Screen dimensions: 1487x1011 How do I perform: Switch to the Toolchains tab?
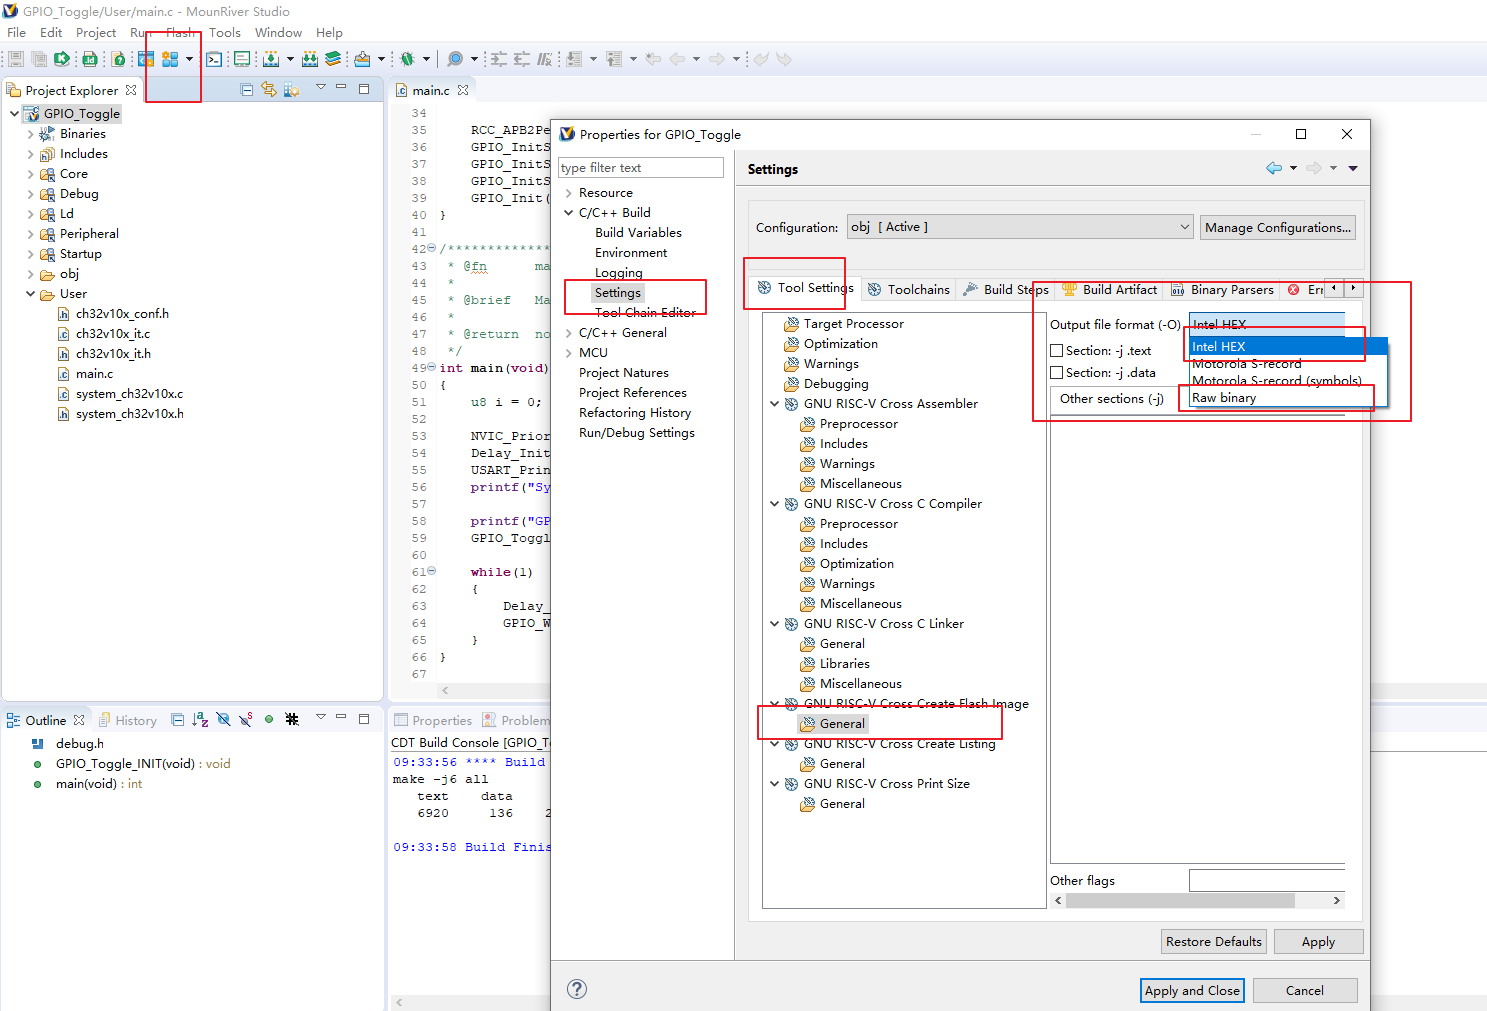click(x=908, y=289)
